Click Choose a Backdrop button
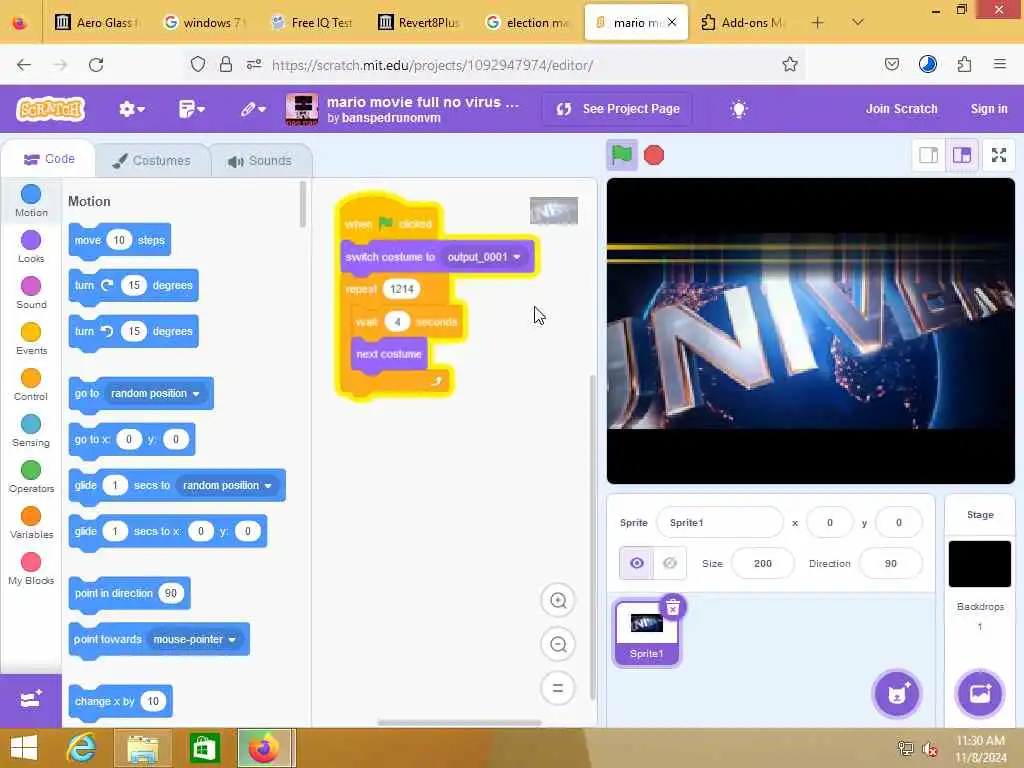 click(980, 694)
